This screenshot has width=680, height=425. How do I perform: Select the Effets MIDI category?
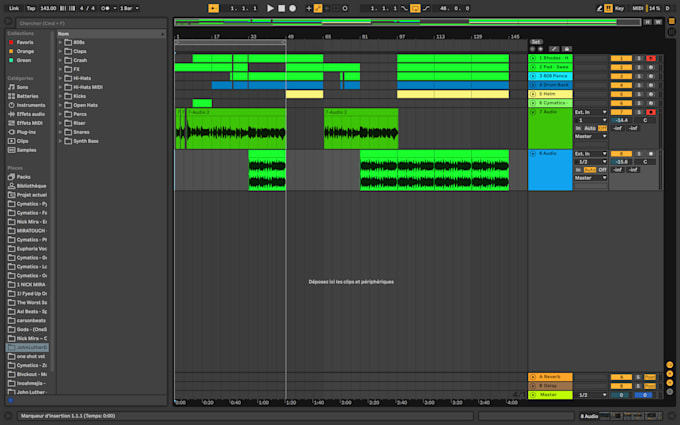29,123
